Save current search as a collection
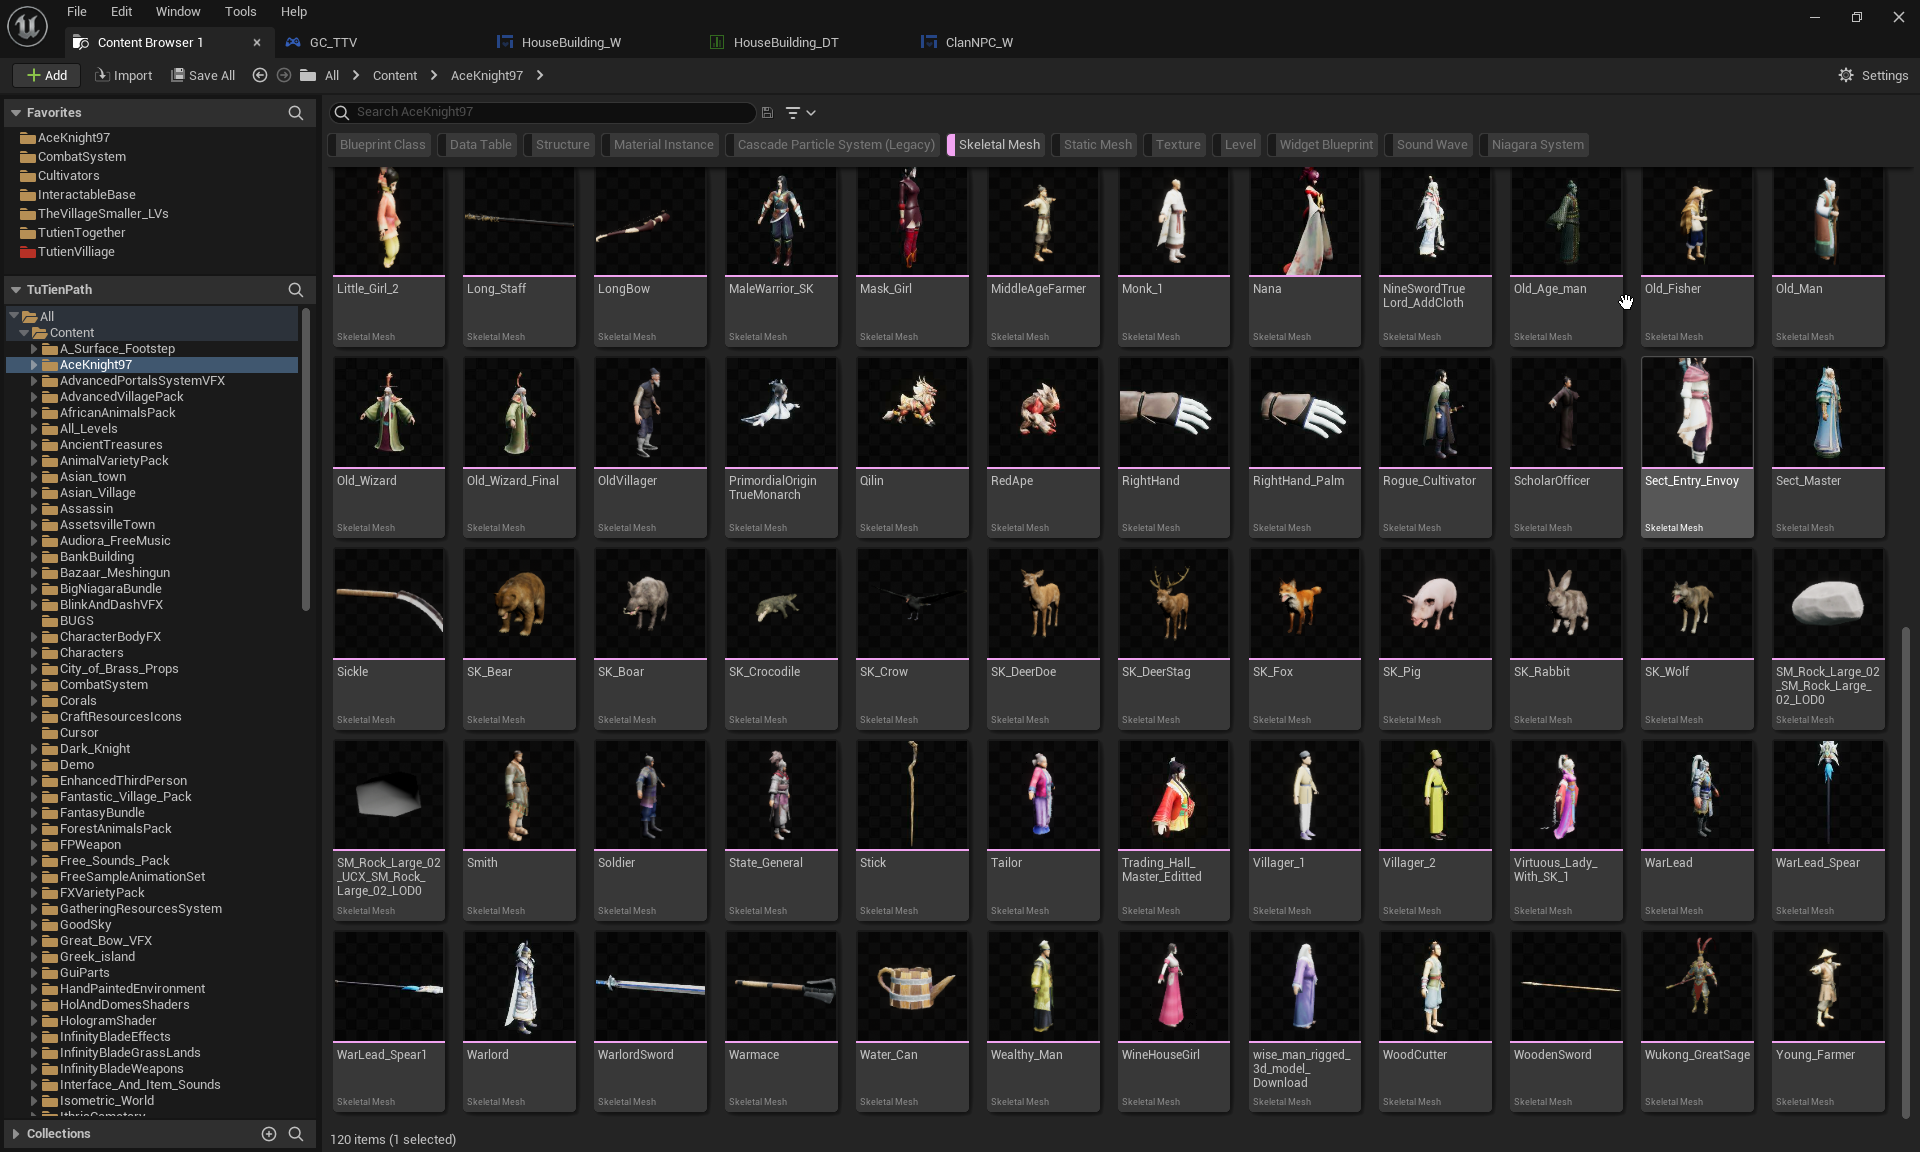 767,113
